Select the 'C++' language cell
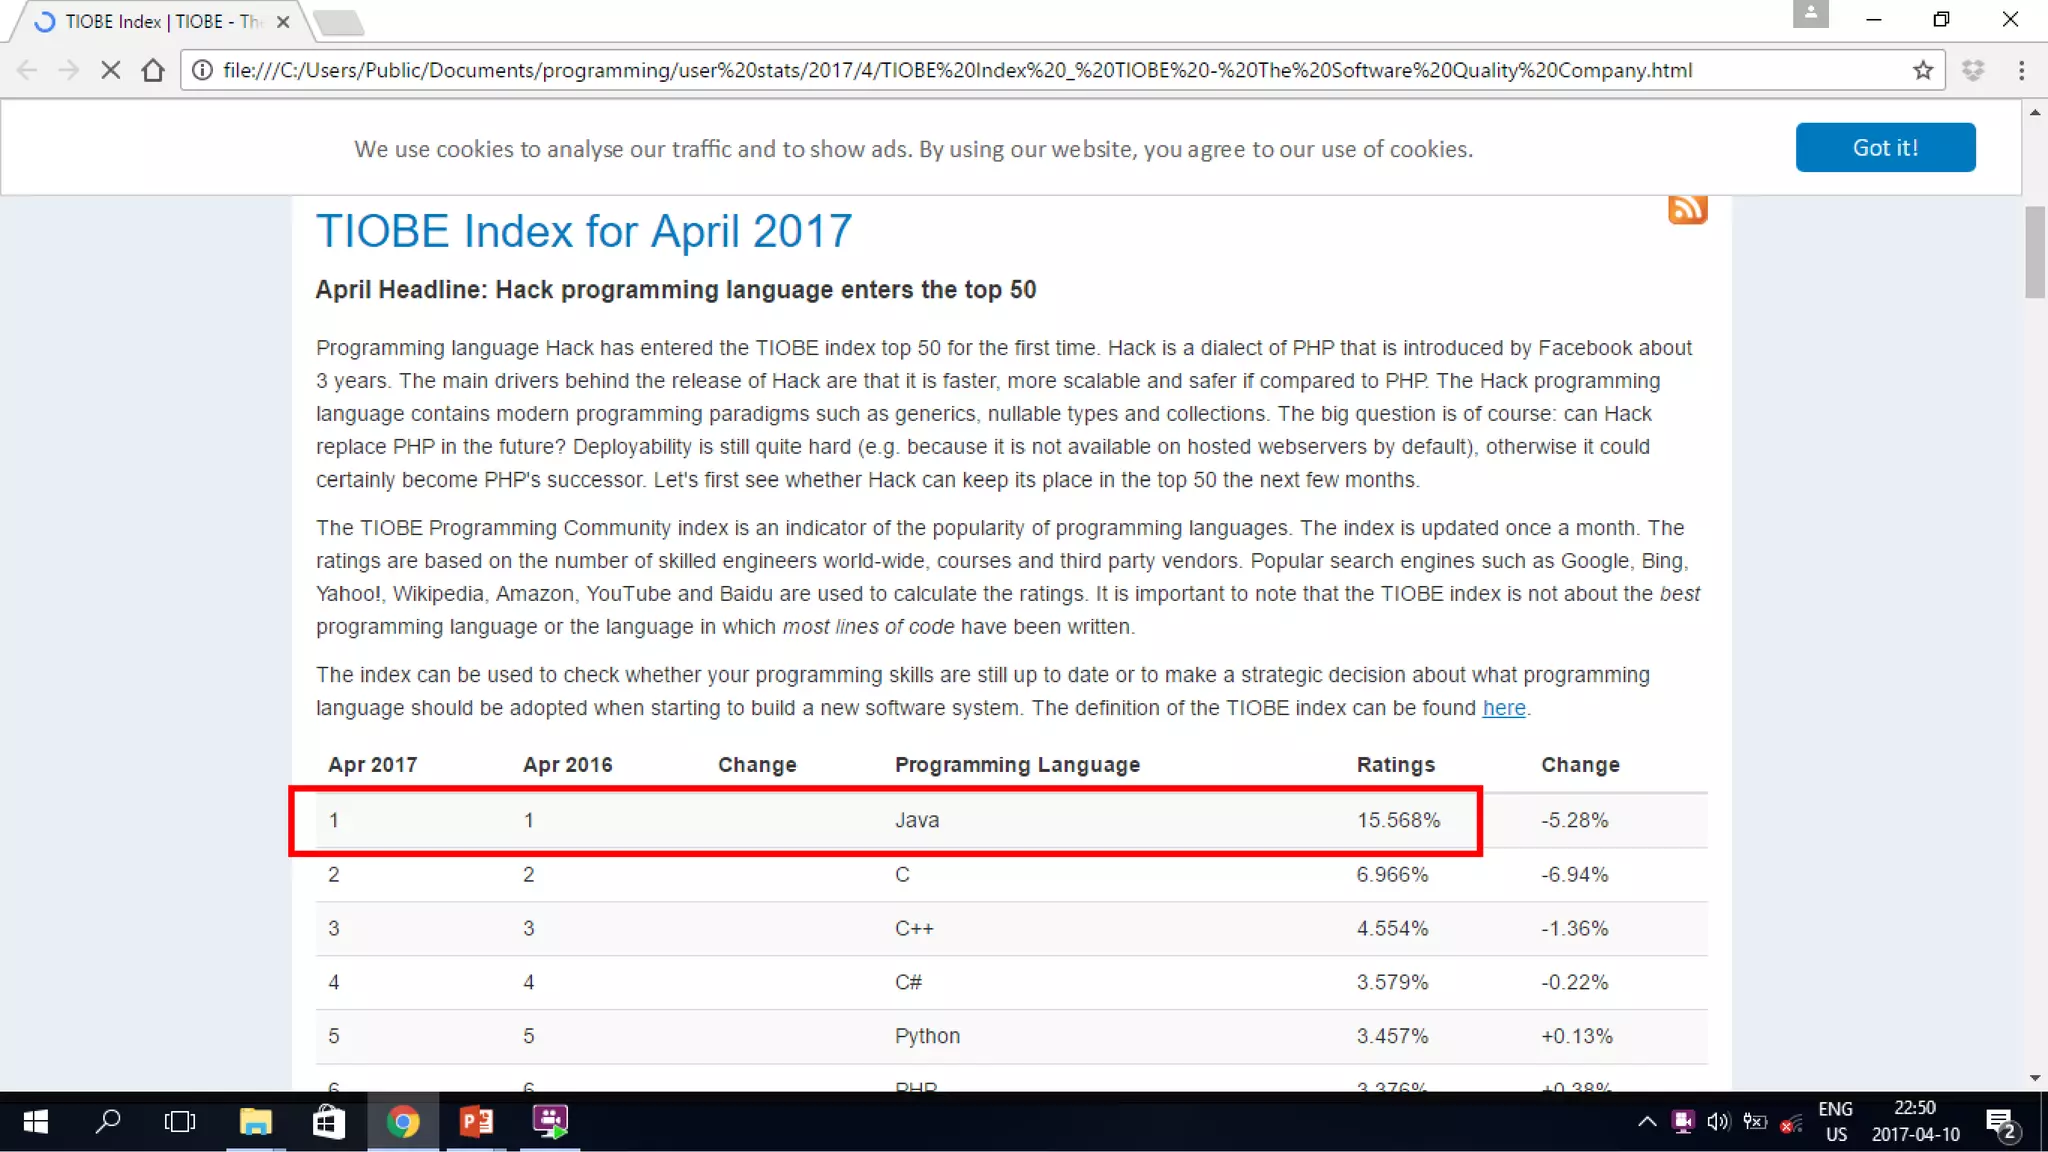Image resolution: width=2048 pixels, height=1152 pixels. click(914, 928)
